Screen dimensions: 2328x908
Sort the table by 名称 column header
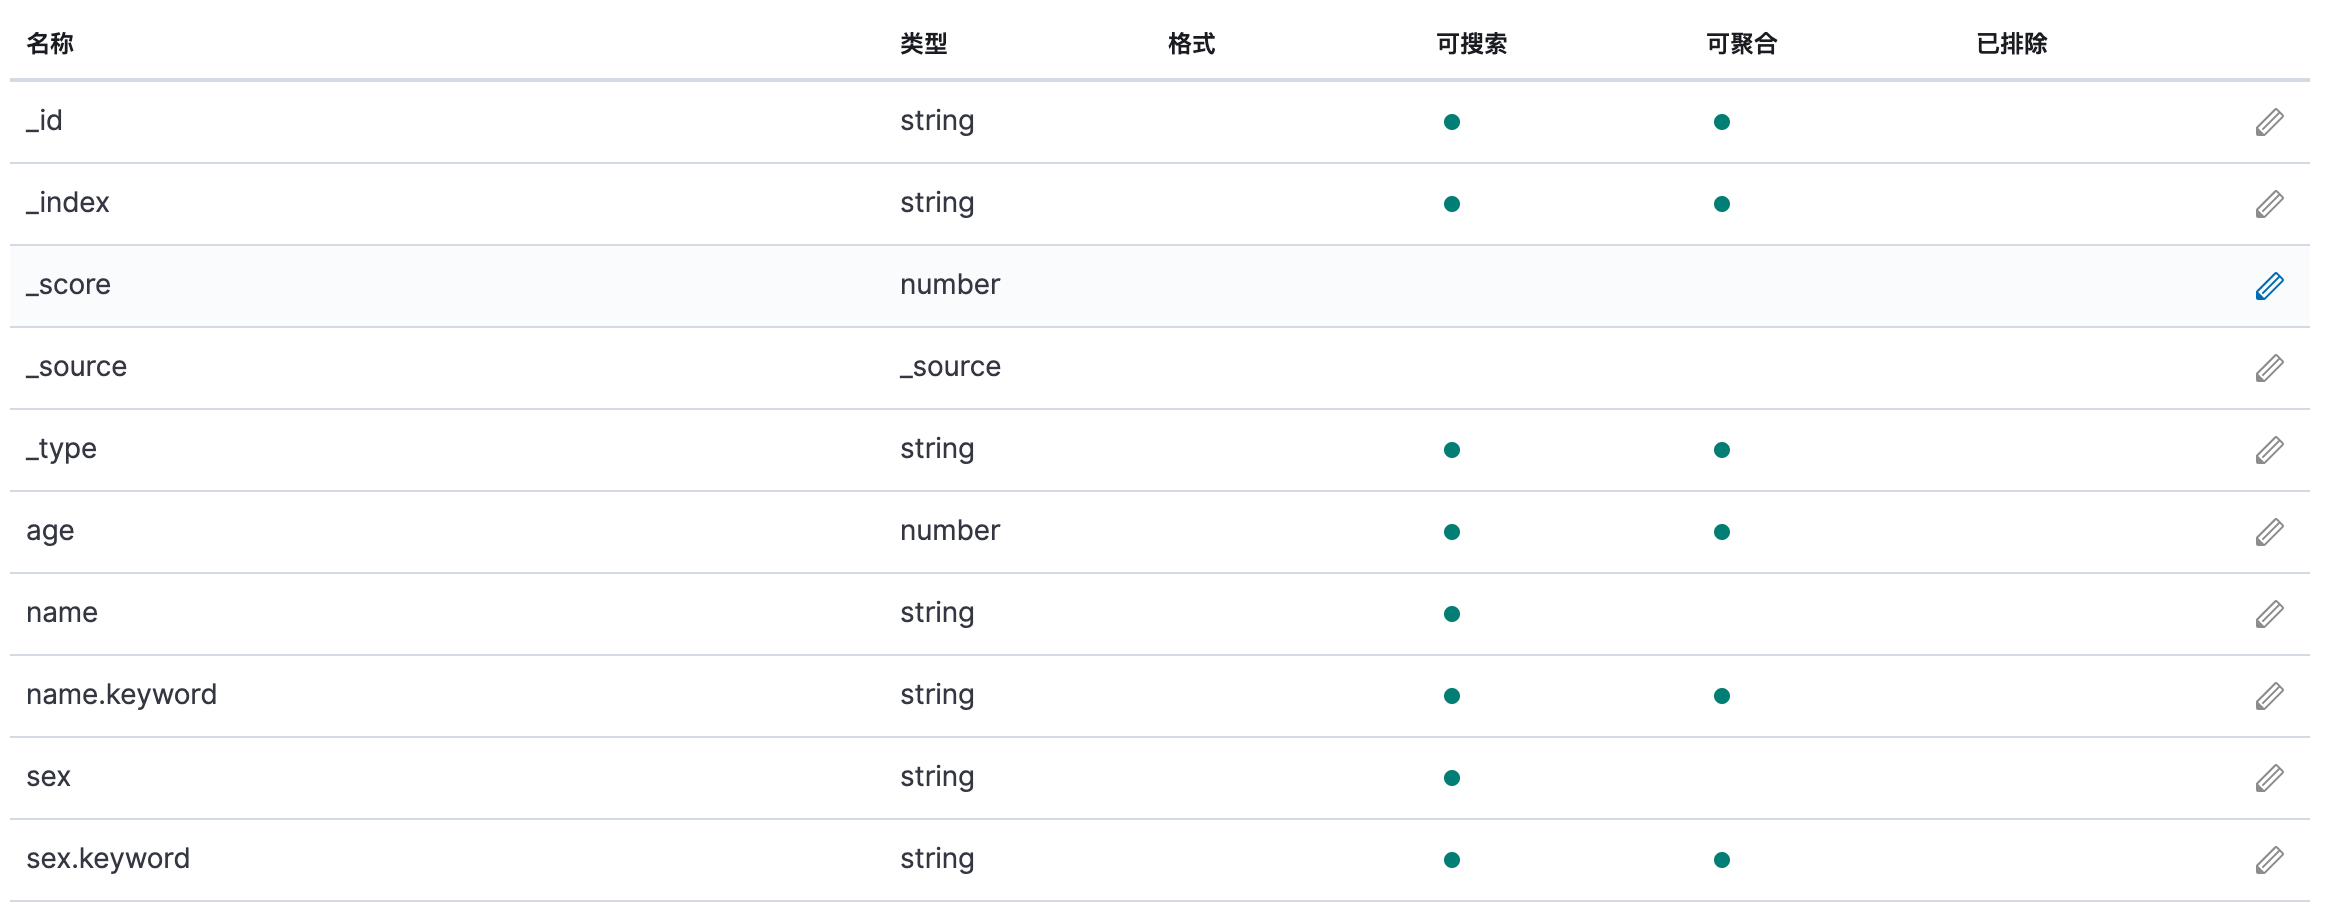[50, 44]
